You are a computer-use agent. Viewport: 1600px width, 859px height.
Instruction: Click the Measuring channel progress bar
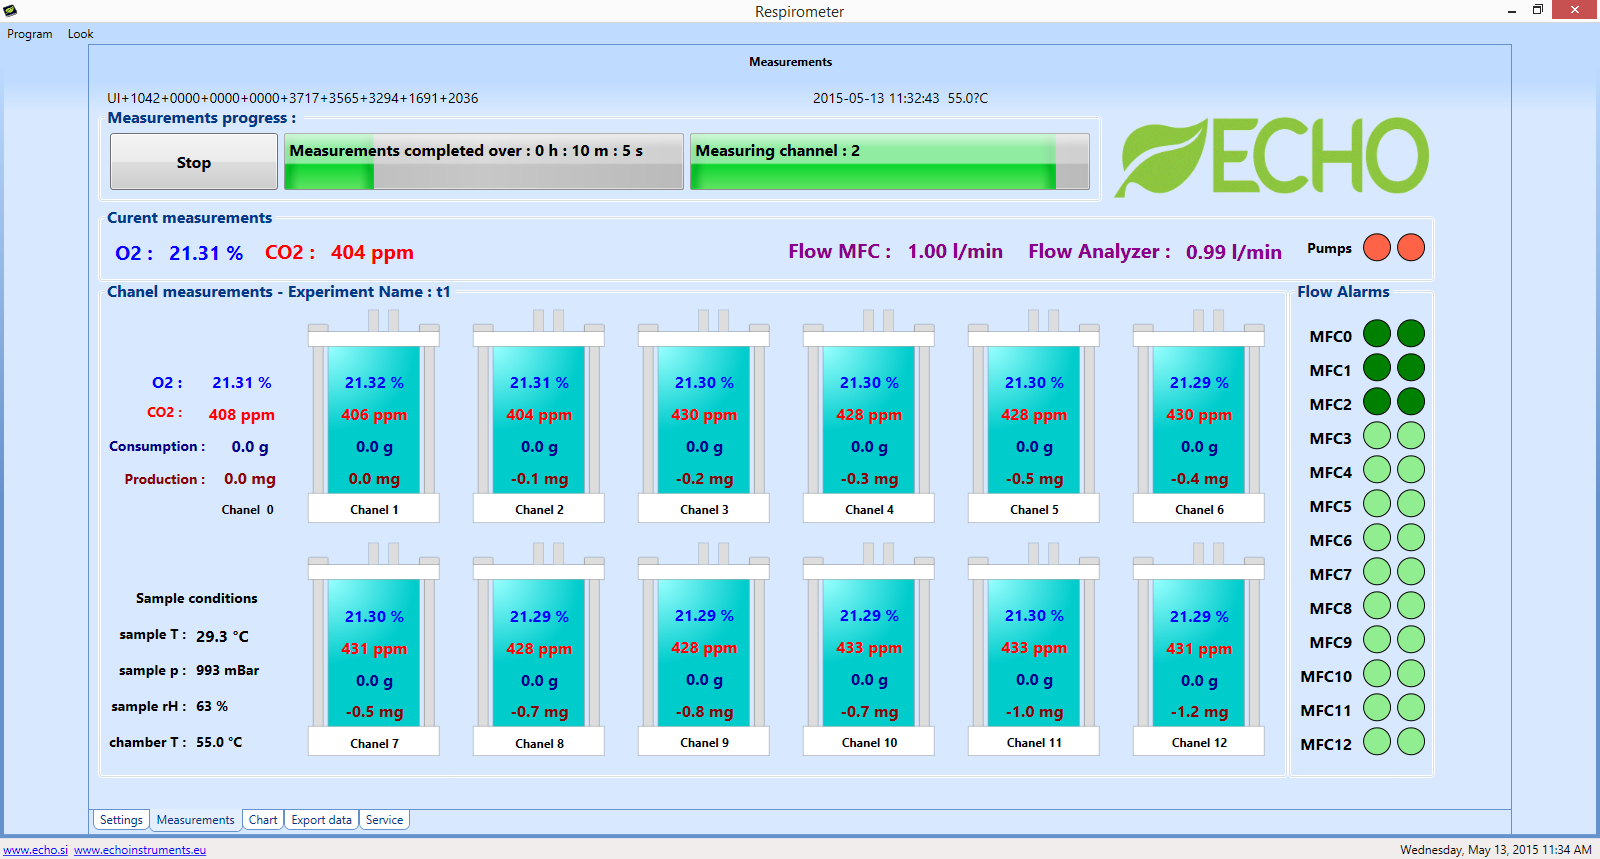pos(889,162)
